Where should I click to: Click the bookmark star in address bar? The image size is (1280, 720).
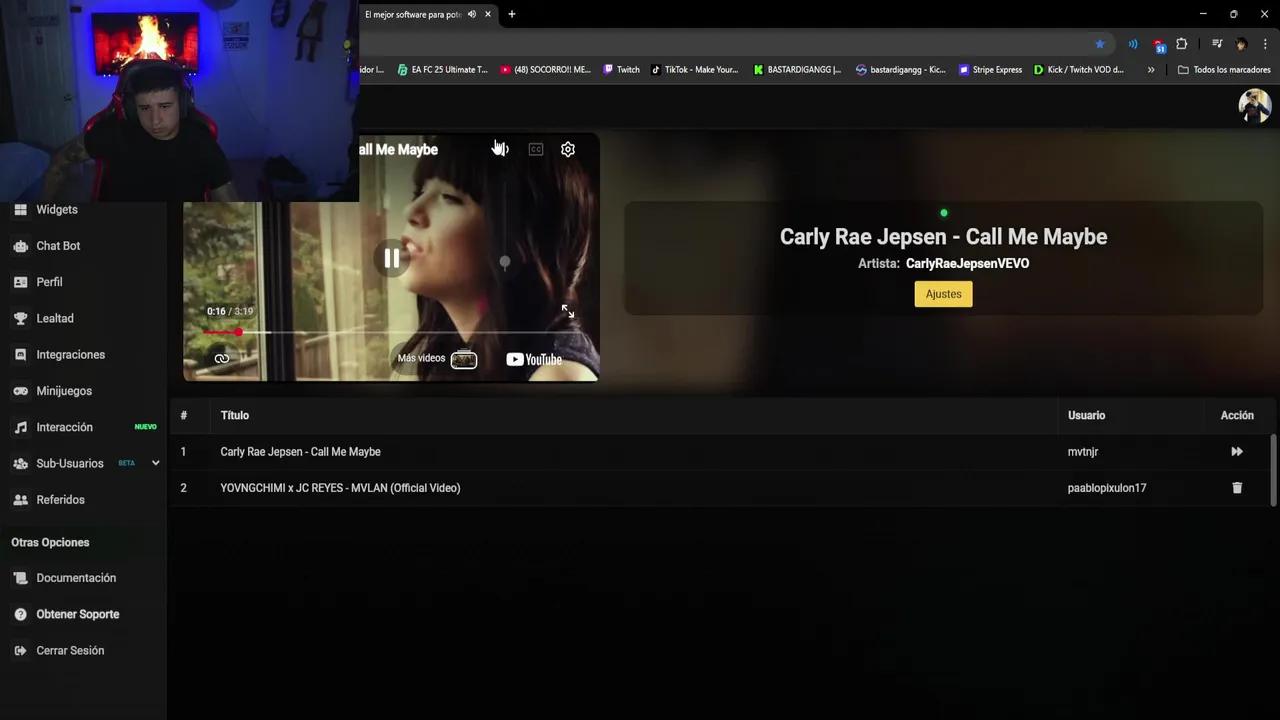(x=1100, y=44)
